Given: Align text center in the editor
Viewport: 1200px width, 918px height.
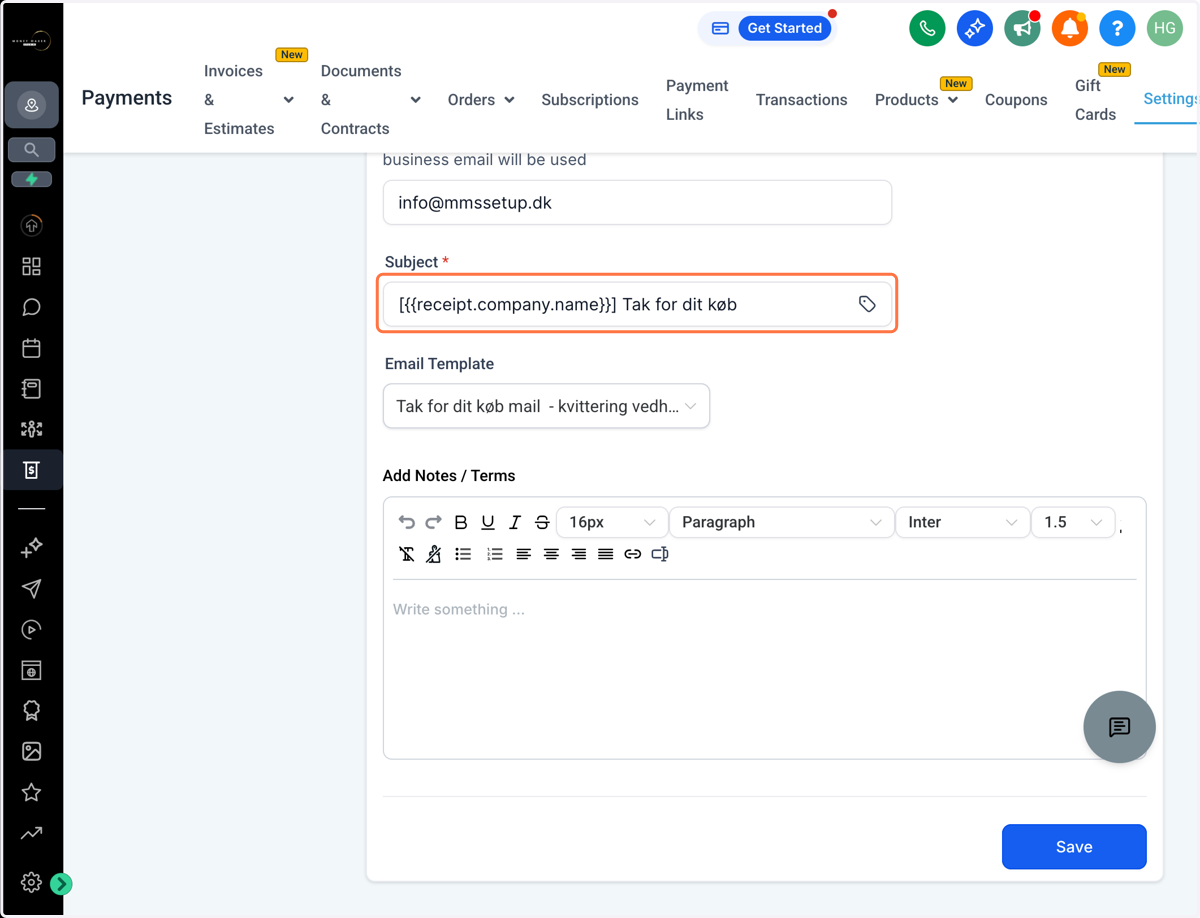Looking at the screenshot, I should 551,554.
